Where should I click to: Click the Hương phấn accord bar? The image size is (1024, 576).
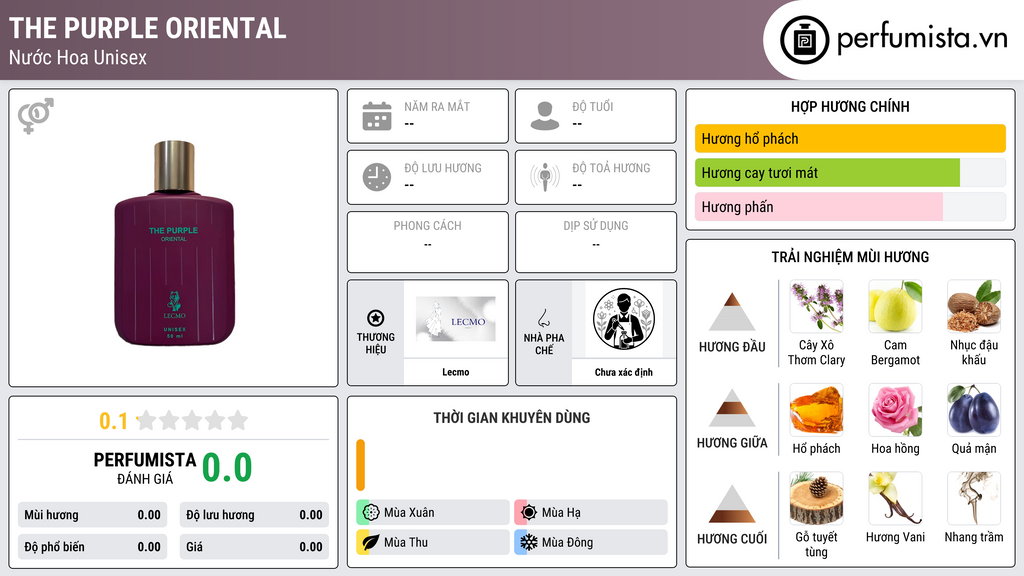pos(850,207)
